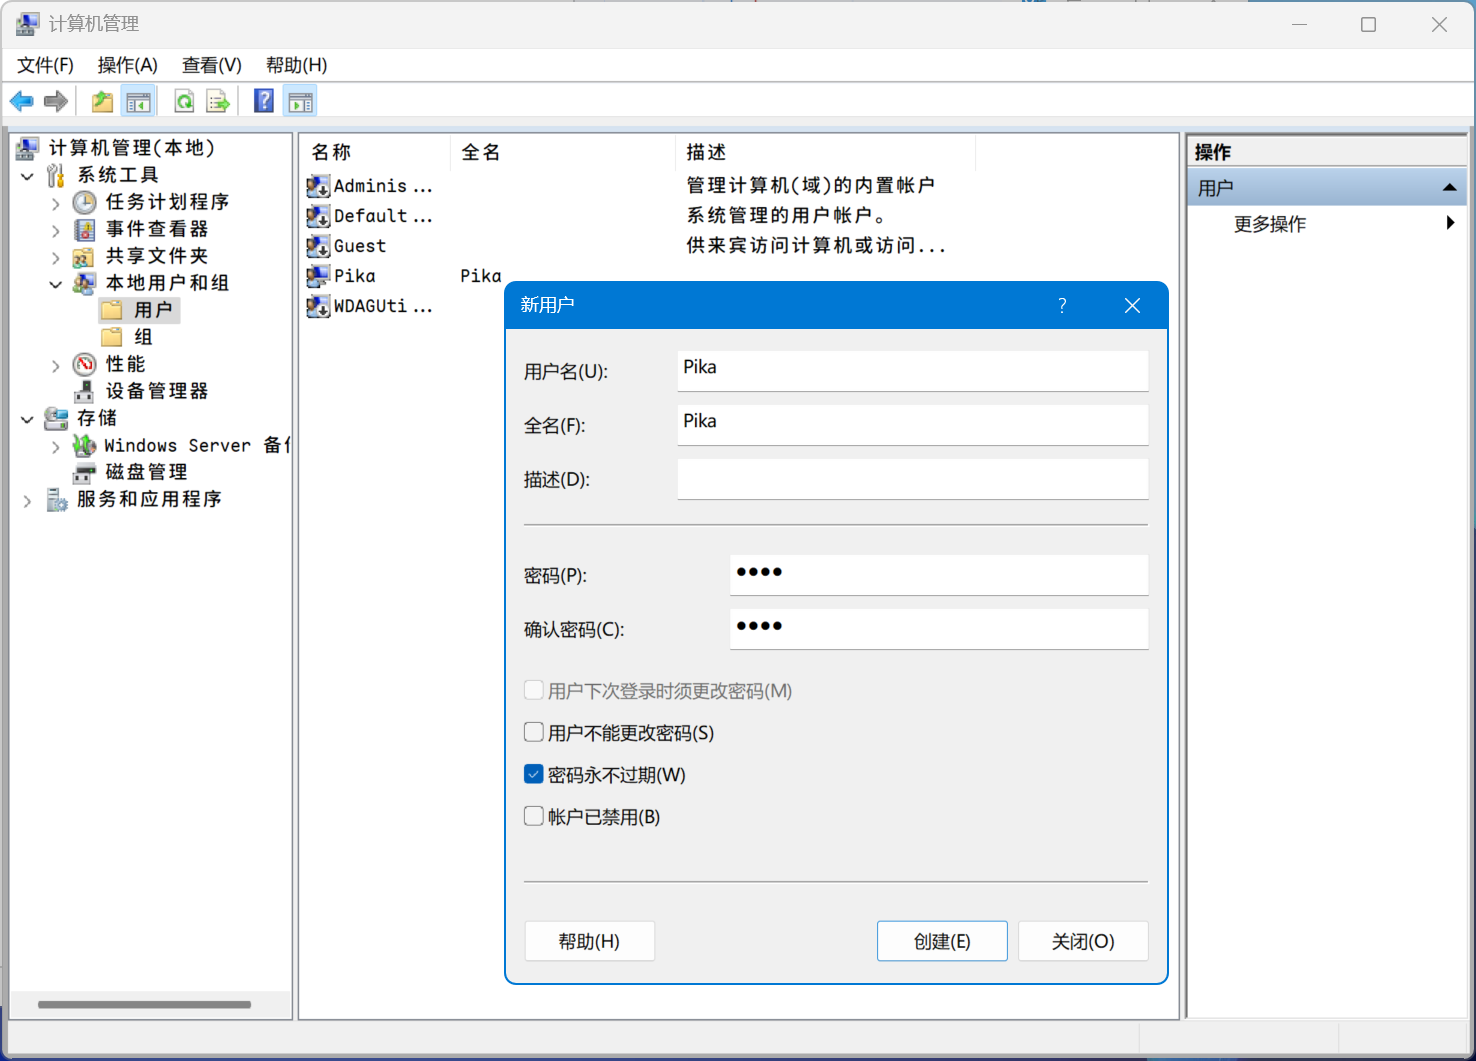The height and width of the screenshot is (1061, 1476).
Task: Collapse the 用户 section in actions pane
Action: pos(1449,188)
